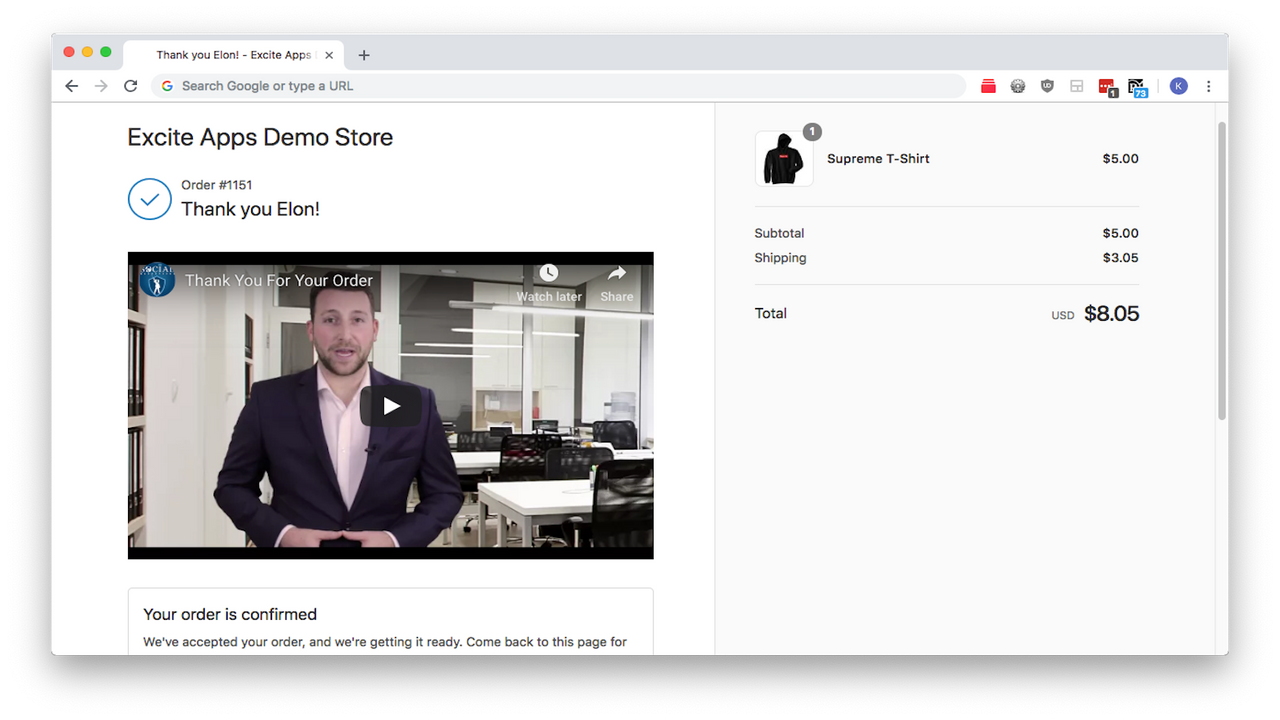The image size is (1280, 720).
Task: Click the Supreme T-Shirt product thumbnail
Action: point(784,158)
